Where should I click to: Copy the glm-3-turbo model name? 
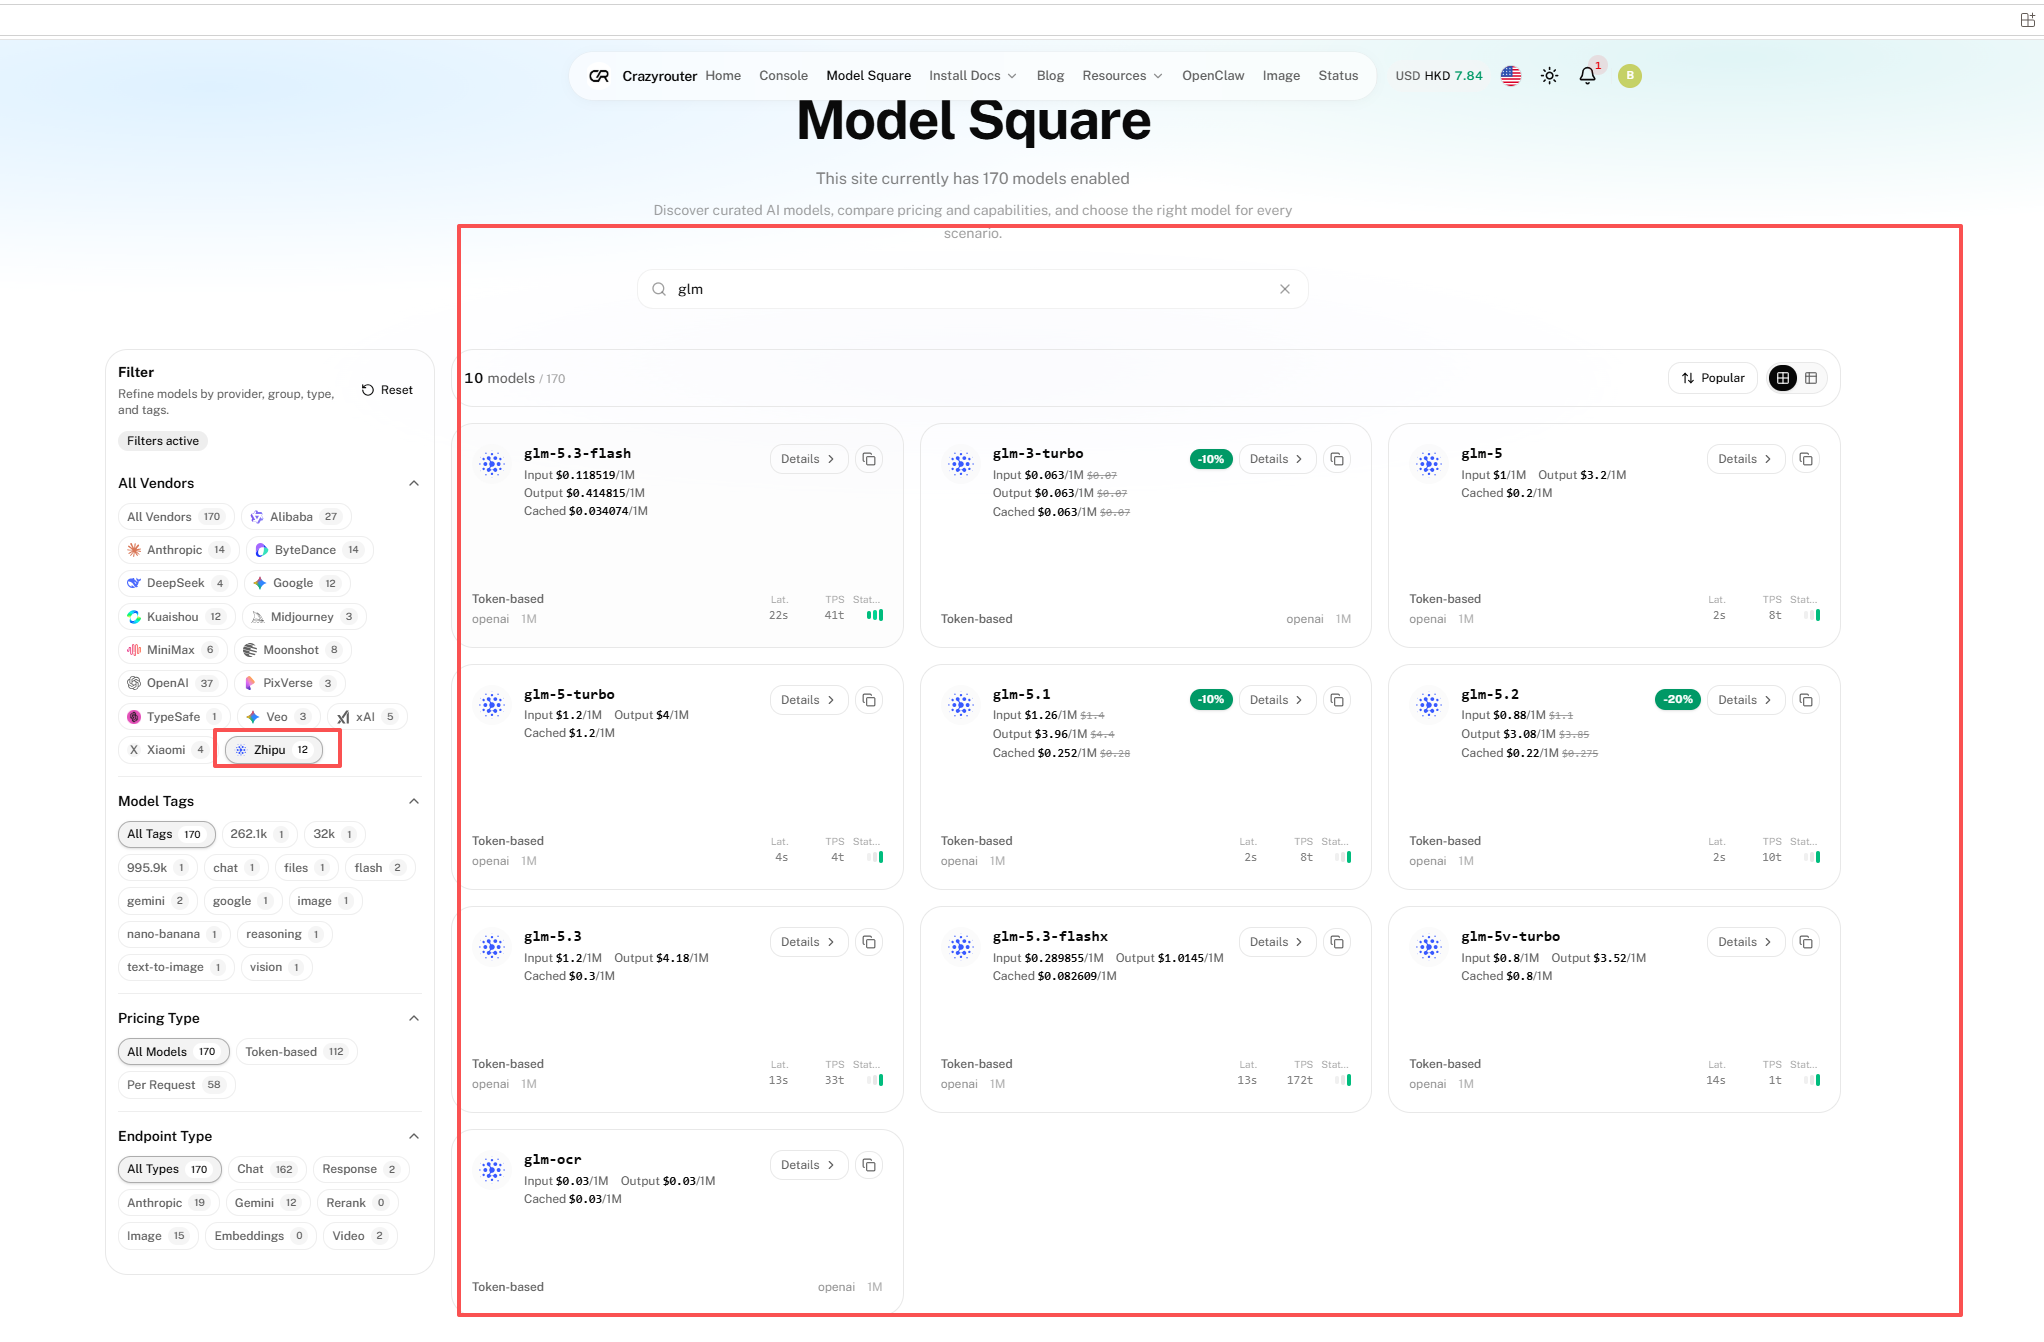pos(1337,459)
